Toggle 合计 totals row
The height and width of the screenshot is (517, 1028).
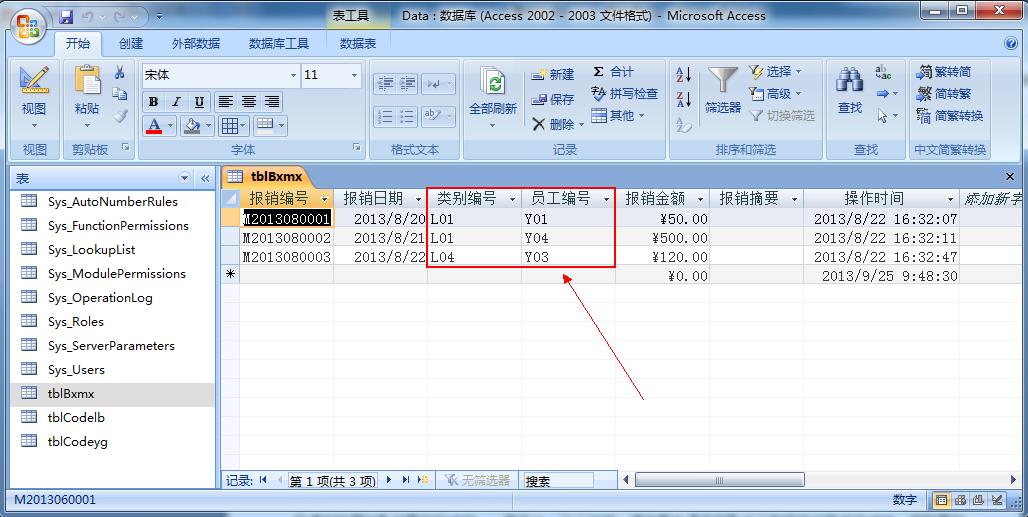pyautogui.click(x=614, y=71)
